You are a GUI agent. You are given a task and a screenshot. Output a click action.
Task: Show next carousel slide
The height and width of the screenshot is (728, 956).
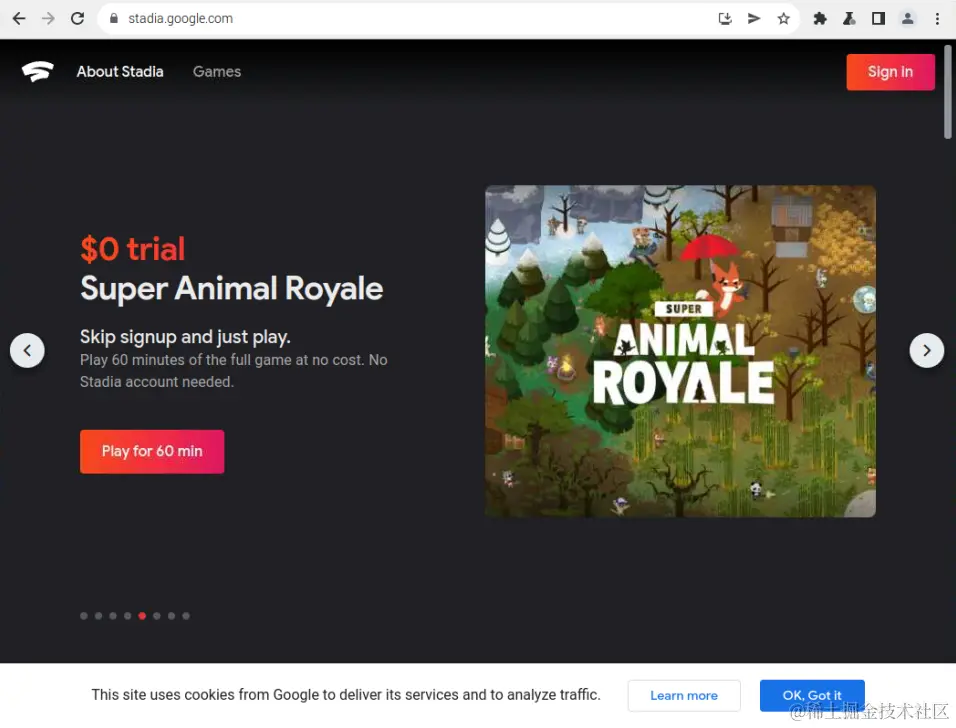(x=927, y=350)
